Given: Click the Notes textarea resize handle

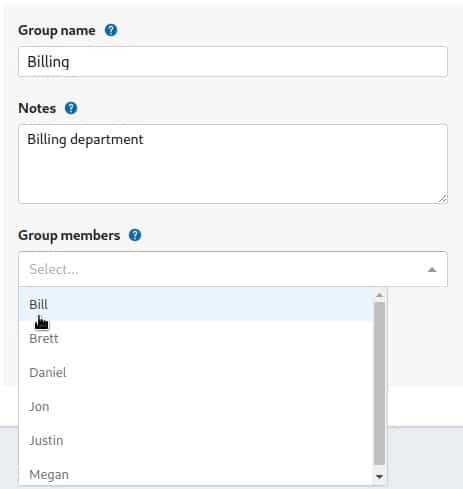Looking at the screenshot, I should pos(442,199).
